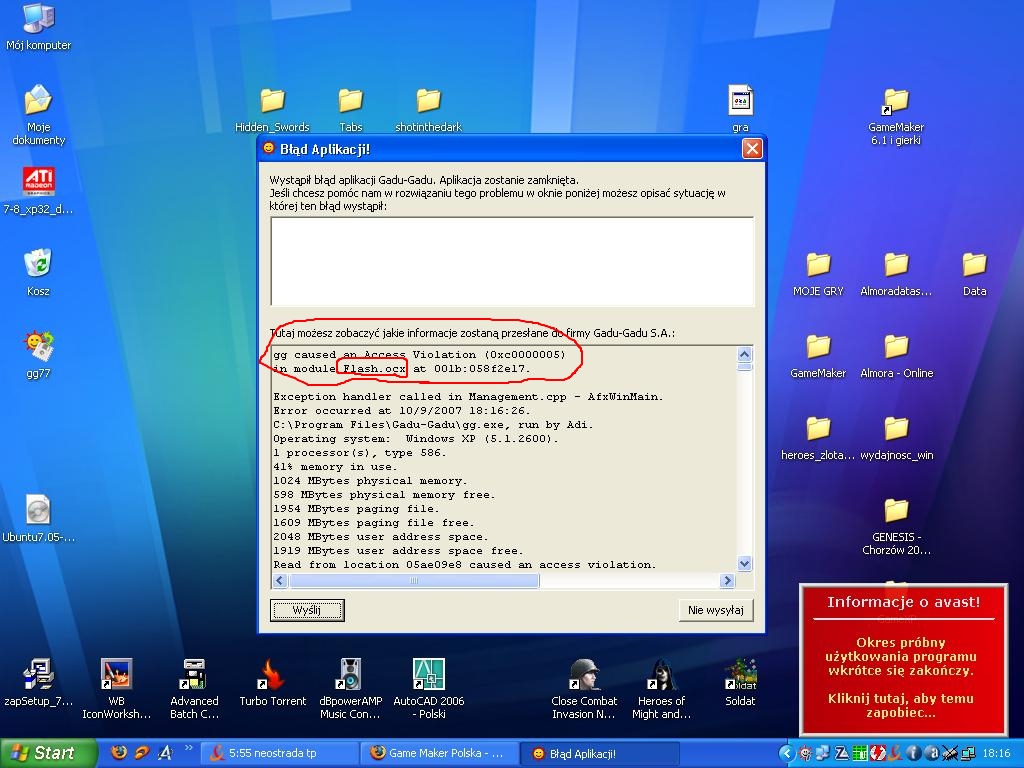Select the AutoCAD 2006 Polski shortcut
Viewport: 1024px width, 768px height.
pos(428,675)
